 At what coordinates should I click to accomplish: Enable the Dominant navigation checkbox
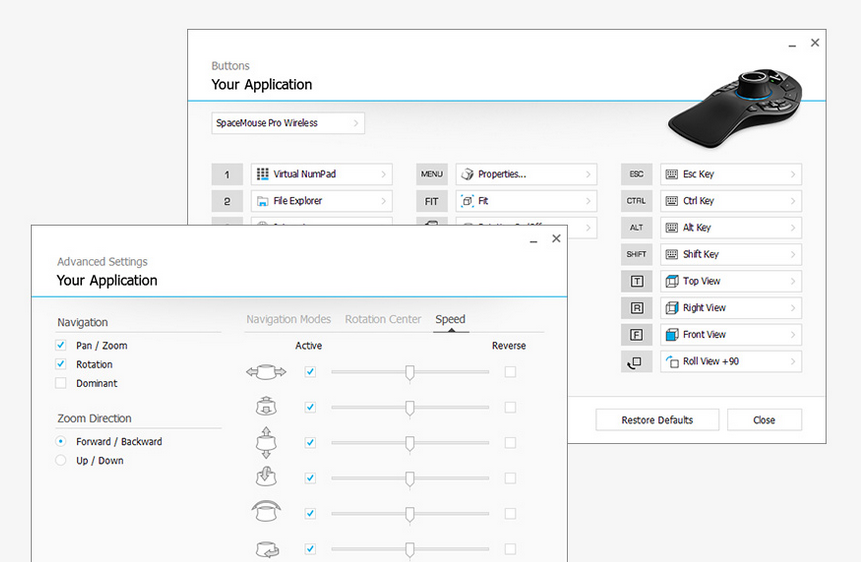(61, 383)
